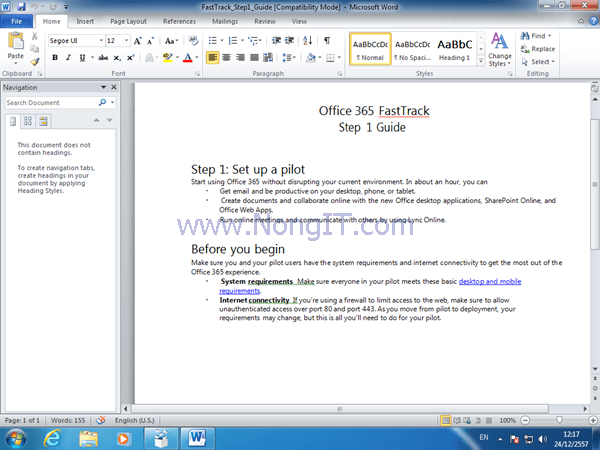Toggle Show/Hide paragraph marks

327,41
